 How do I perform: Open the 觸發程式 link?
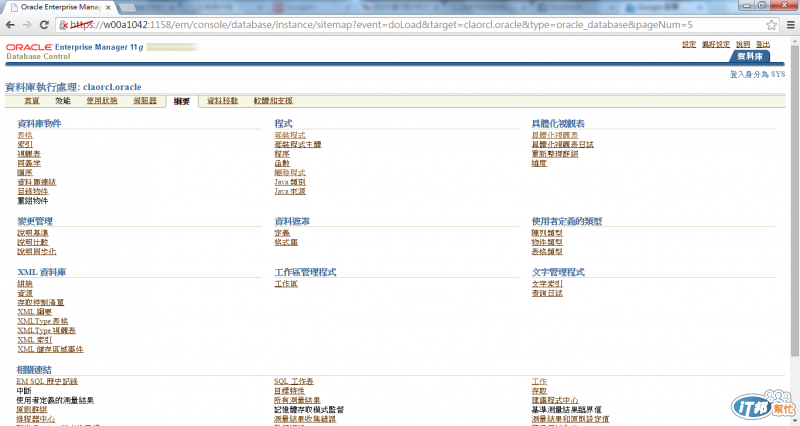(x=290, y=172)
